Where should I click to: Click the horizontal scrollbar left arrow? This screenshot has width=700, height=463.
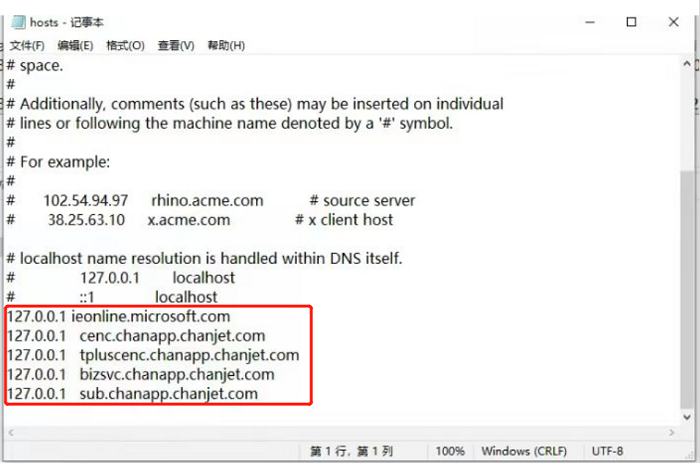[11, 432]
